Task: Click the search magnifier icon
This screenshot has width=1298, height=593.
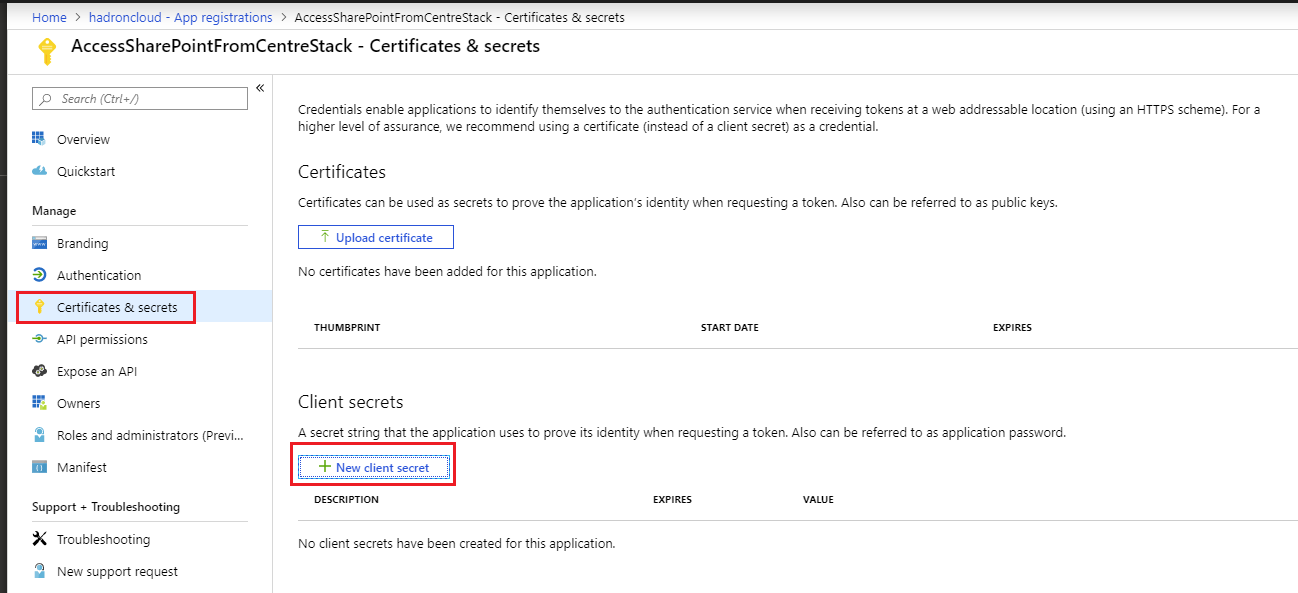Action: [45, 99]
